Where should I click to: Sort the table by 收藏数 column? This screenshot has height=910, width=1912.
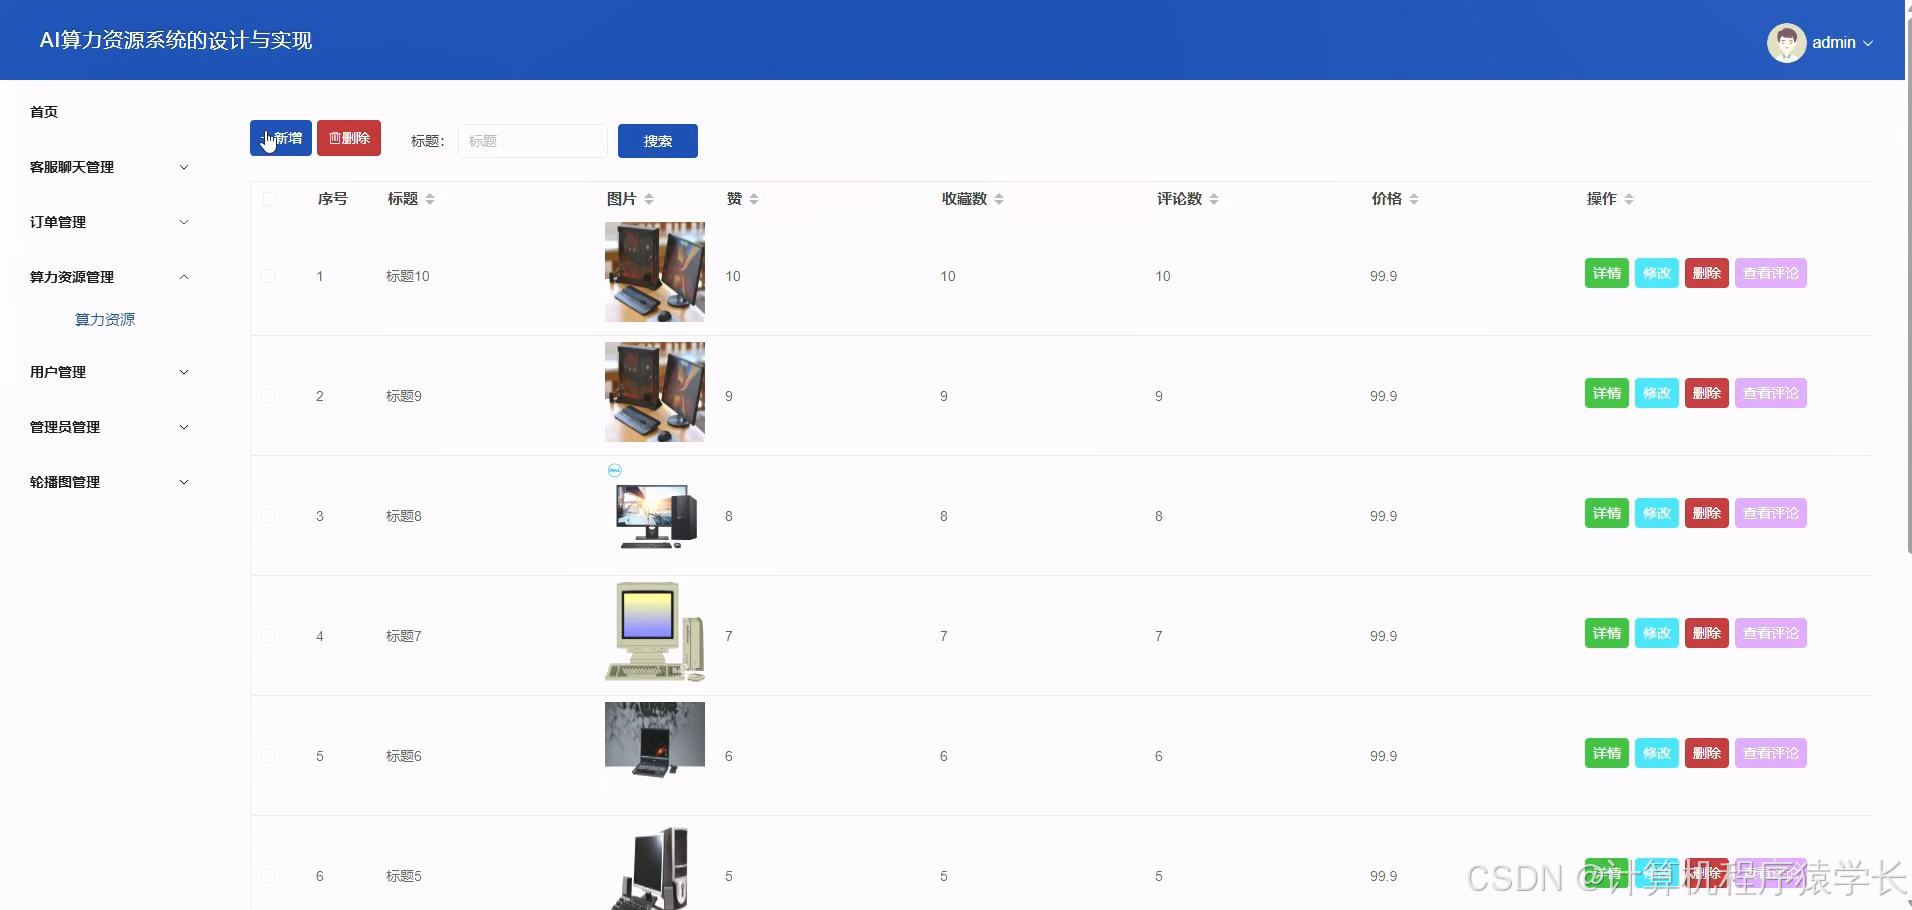click(x=1000, y=198)
